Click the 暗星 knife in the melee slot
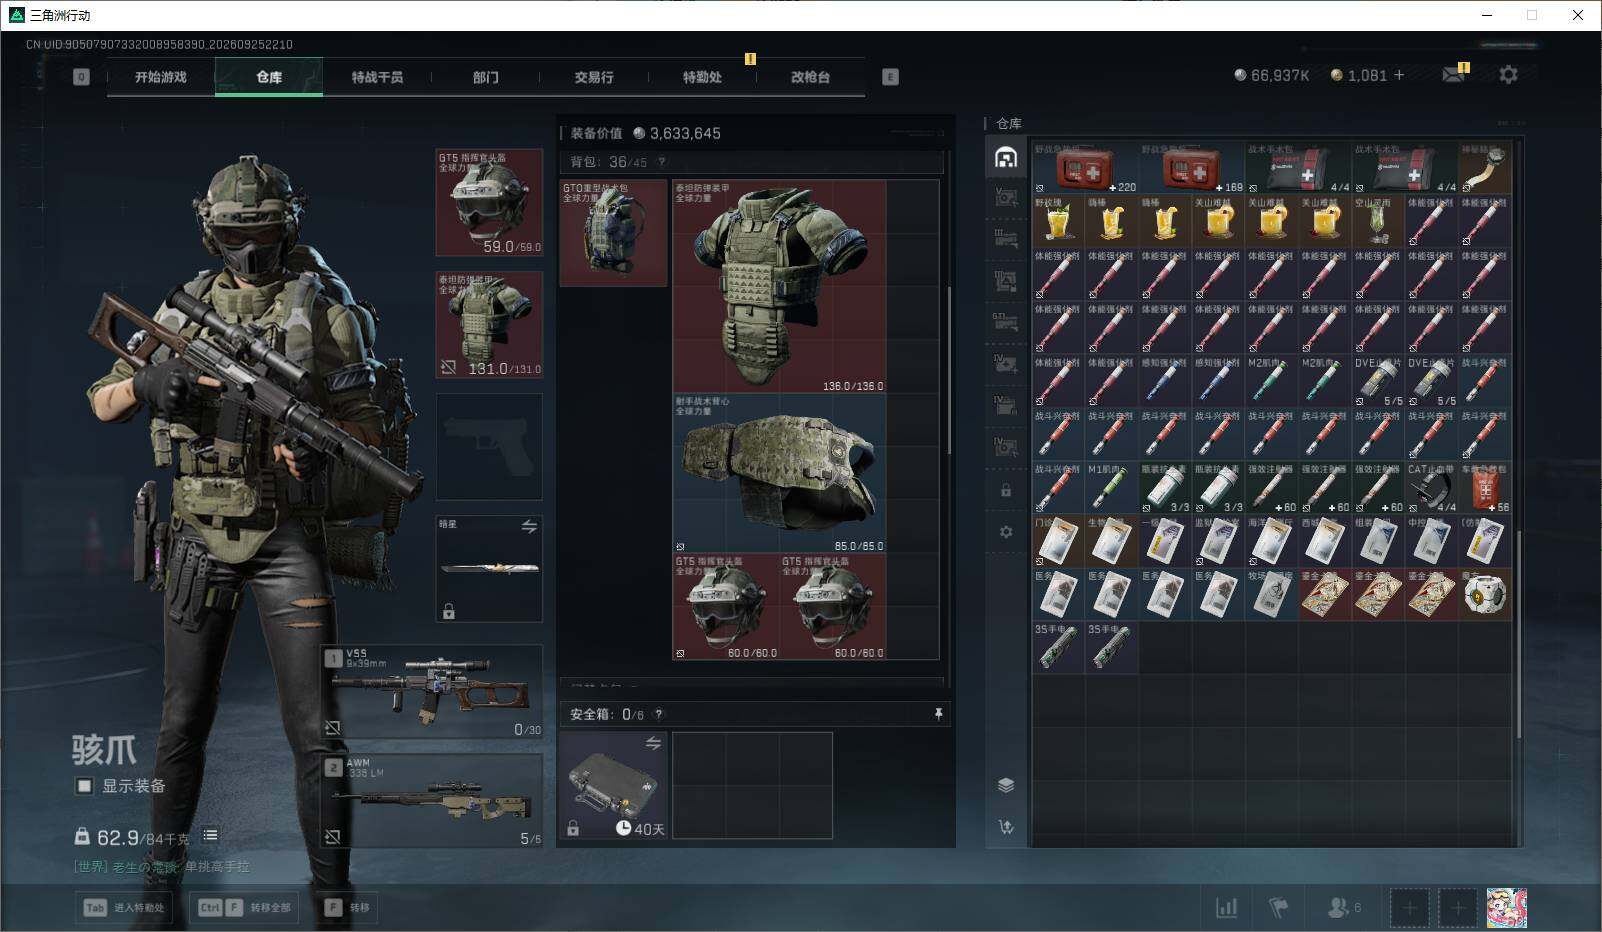Image resolution: width=1602 pixels, height=932 pixels. tap(489, 568)
